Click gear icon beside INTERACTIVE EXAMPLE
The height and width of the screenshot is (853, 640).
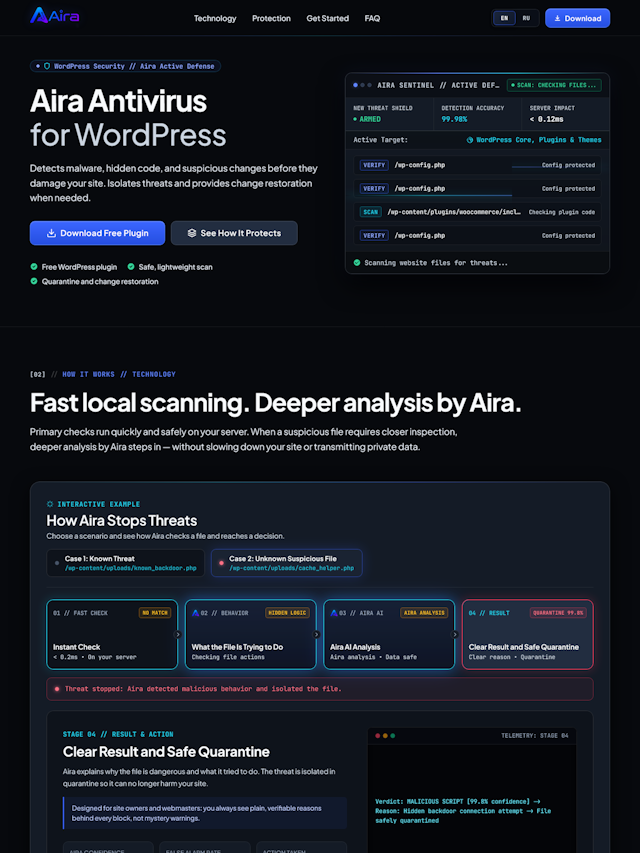[x=51, y=504]
